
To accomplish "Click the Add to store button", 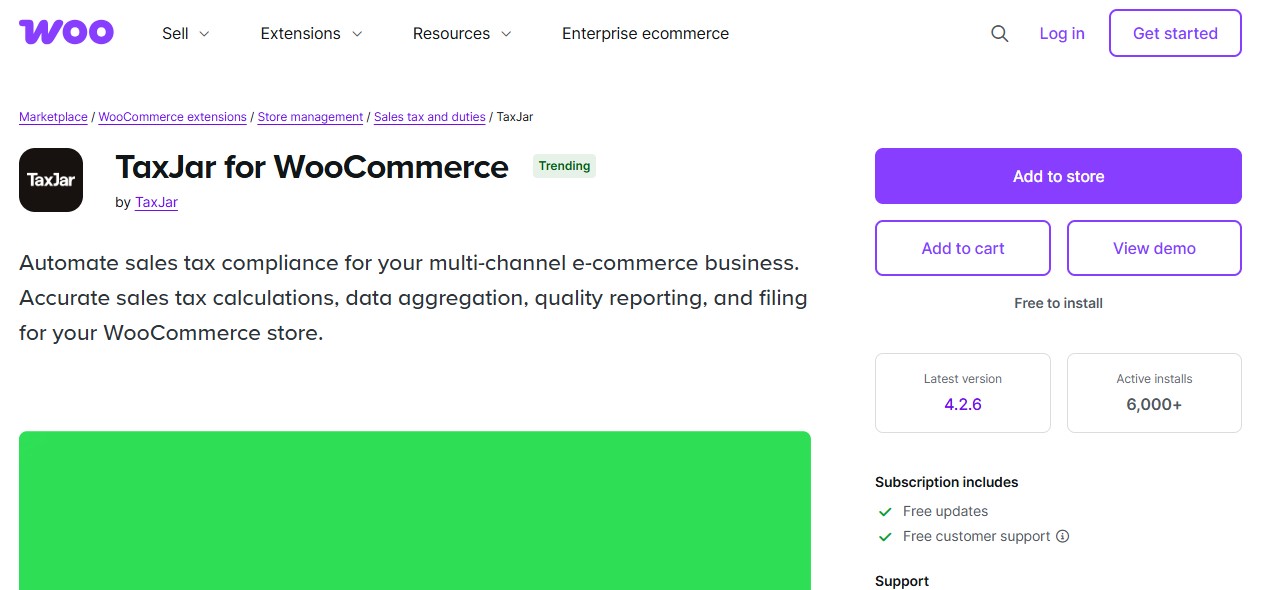I will tap(1057, 175).
